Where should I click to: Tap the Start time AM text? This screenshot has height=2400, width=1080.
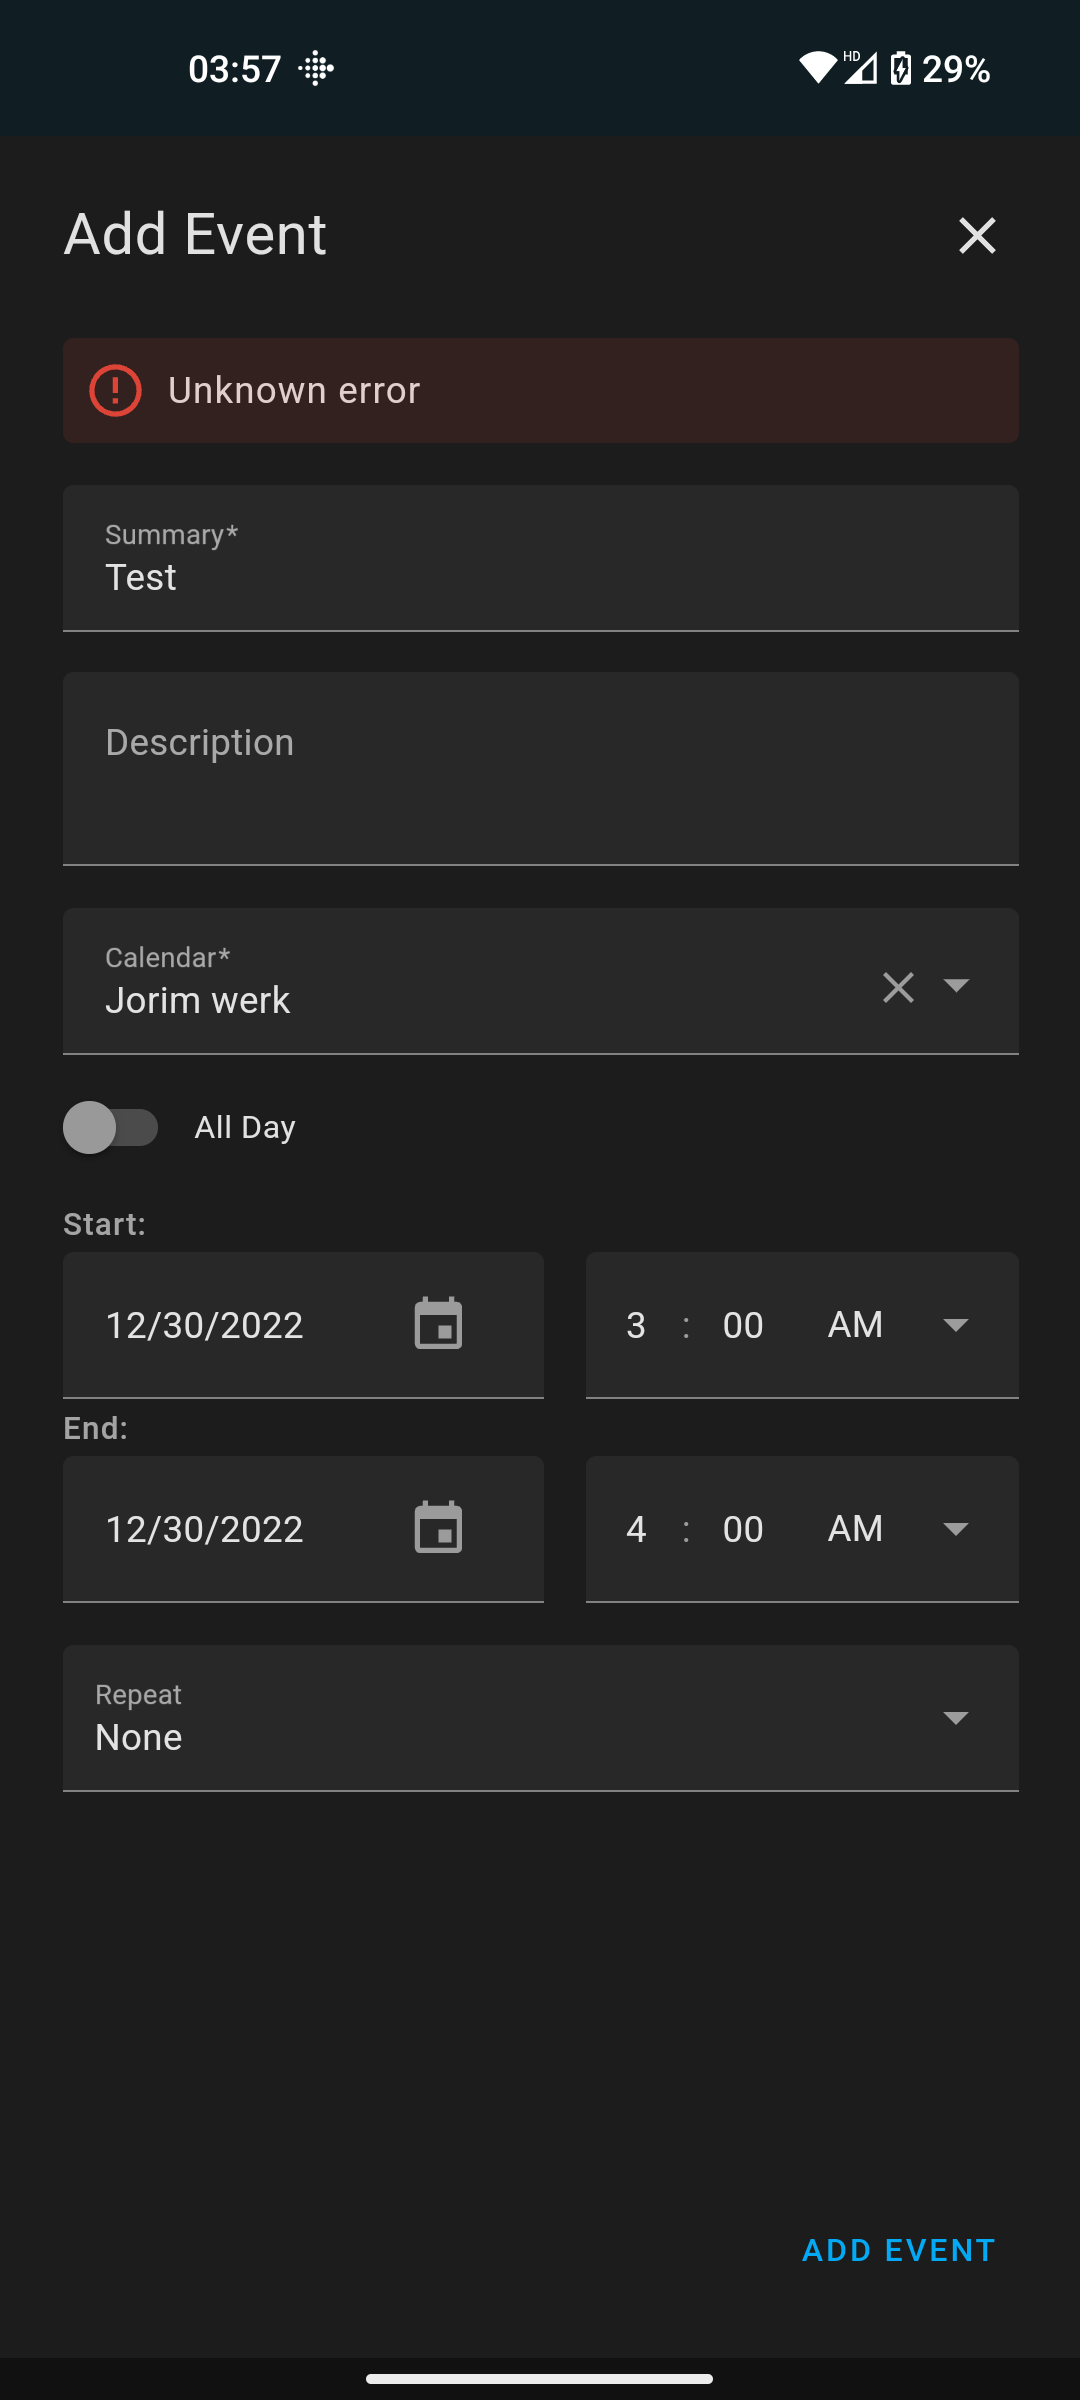tap(855, 1325)
